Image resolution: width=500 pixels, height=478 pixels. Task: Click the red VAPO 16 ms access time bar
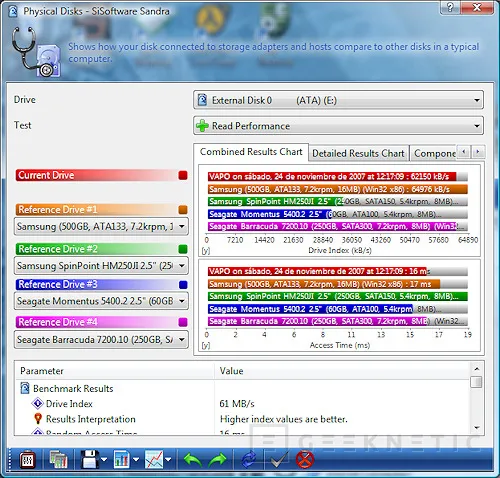click(x=317, y=271)
